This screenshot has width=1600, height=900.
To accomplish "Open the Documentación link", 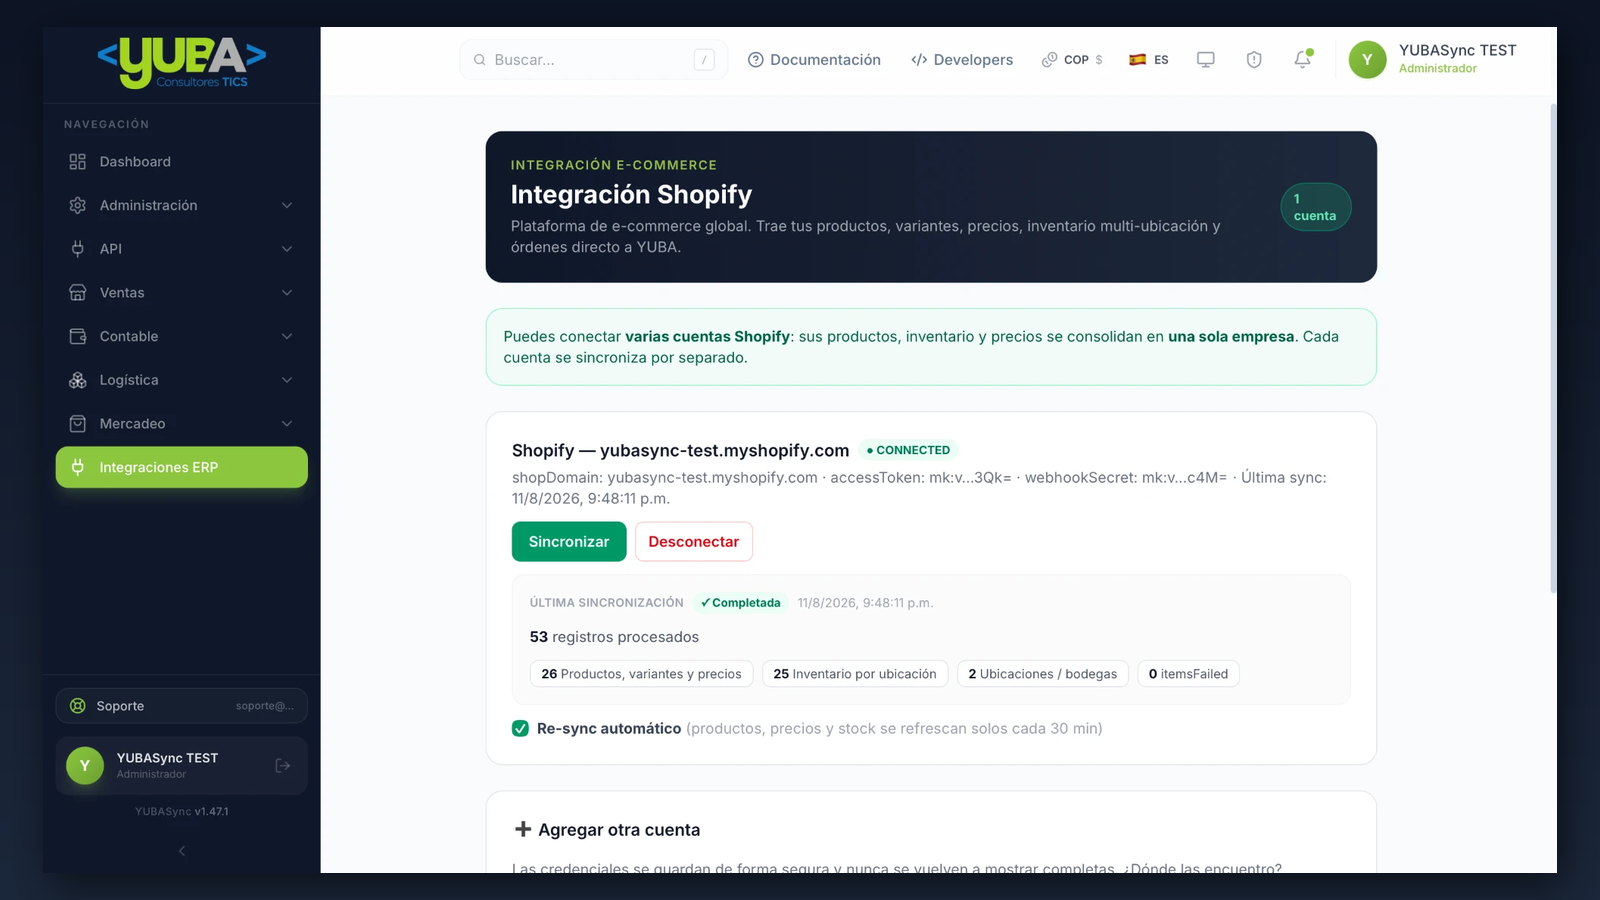I will (814, 60).
